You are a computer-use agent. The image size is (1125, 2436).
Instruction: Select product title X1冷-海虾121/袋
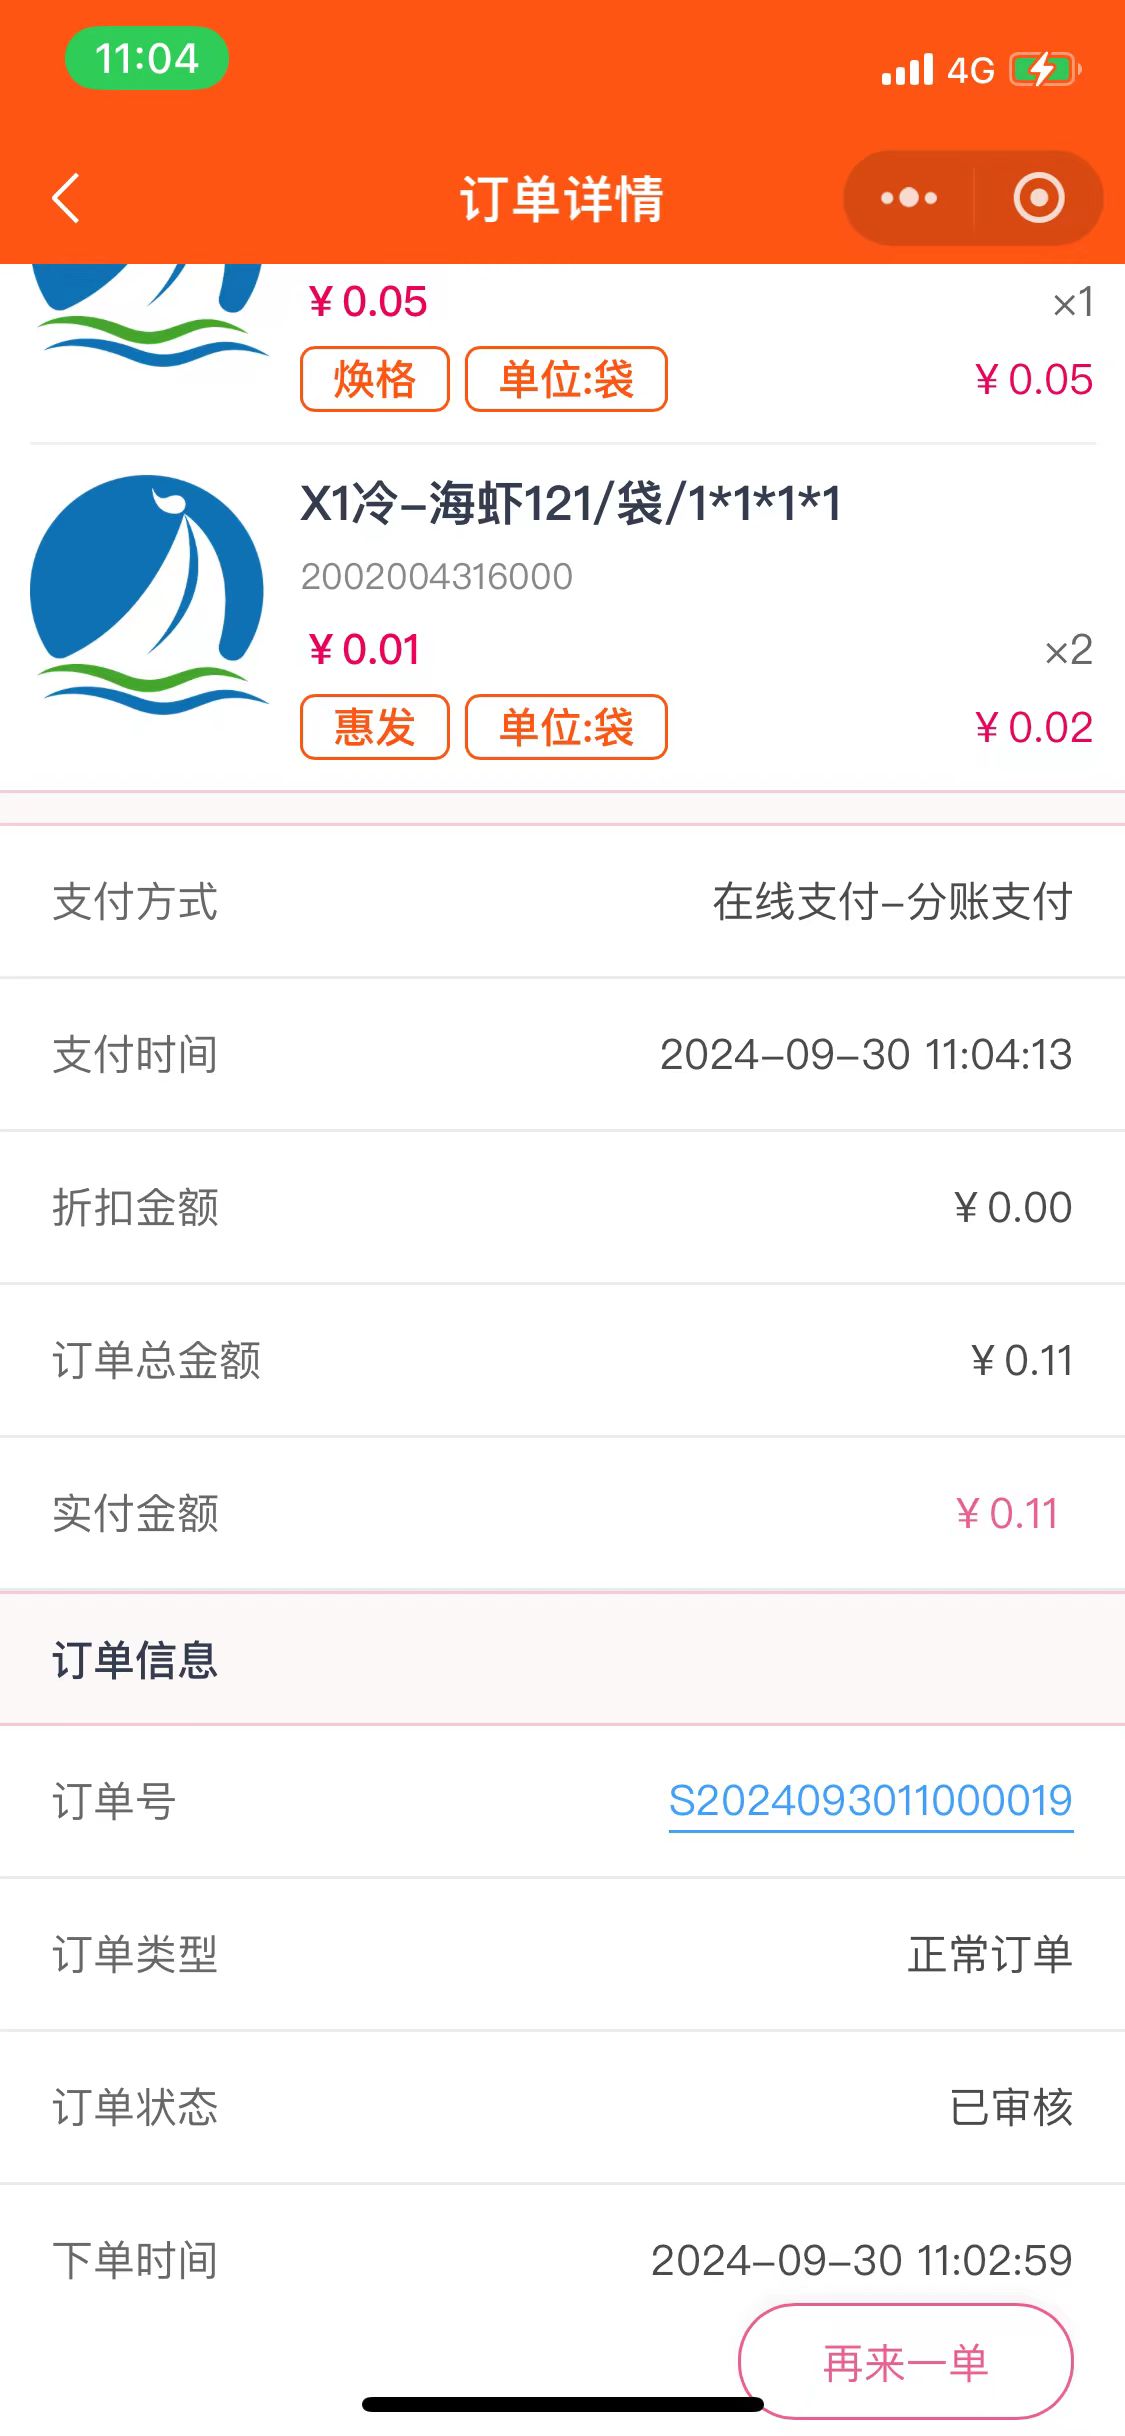point(570,503)
